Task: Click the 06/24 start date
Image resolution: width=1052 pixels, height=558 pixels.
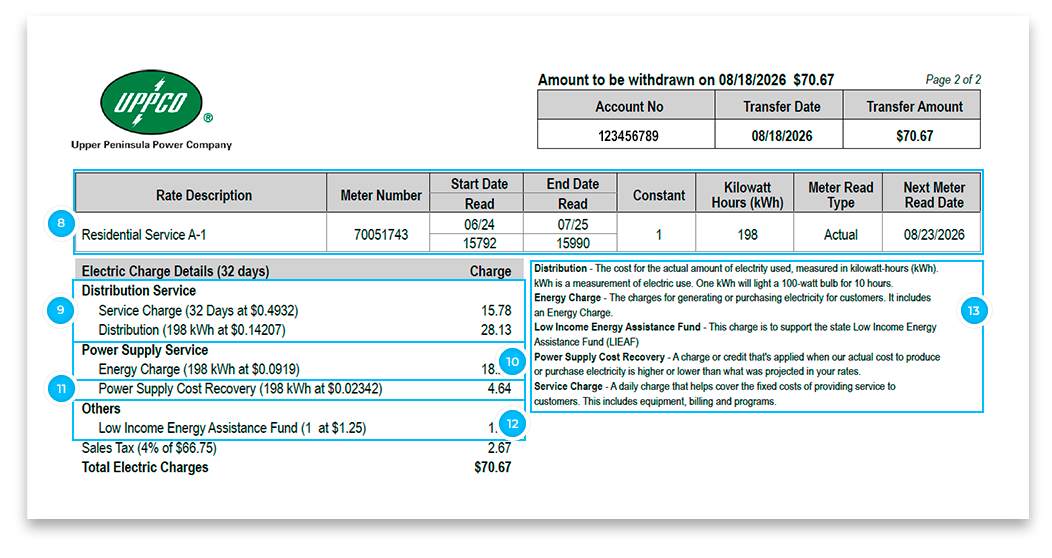Action: point(479,224)
